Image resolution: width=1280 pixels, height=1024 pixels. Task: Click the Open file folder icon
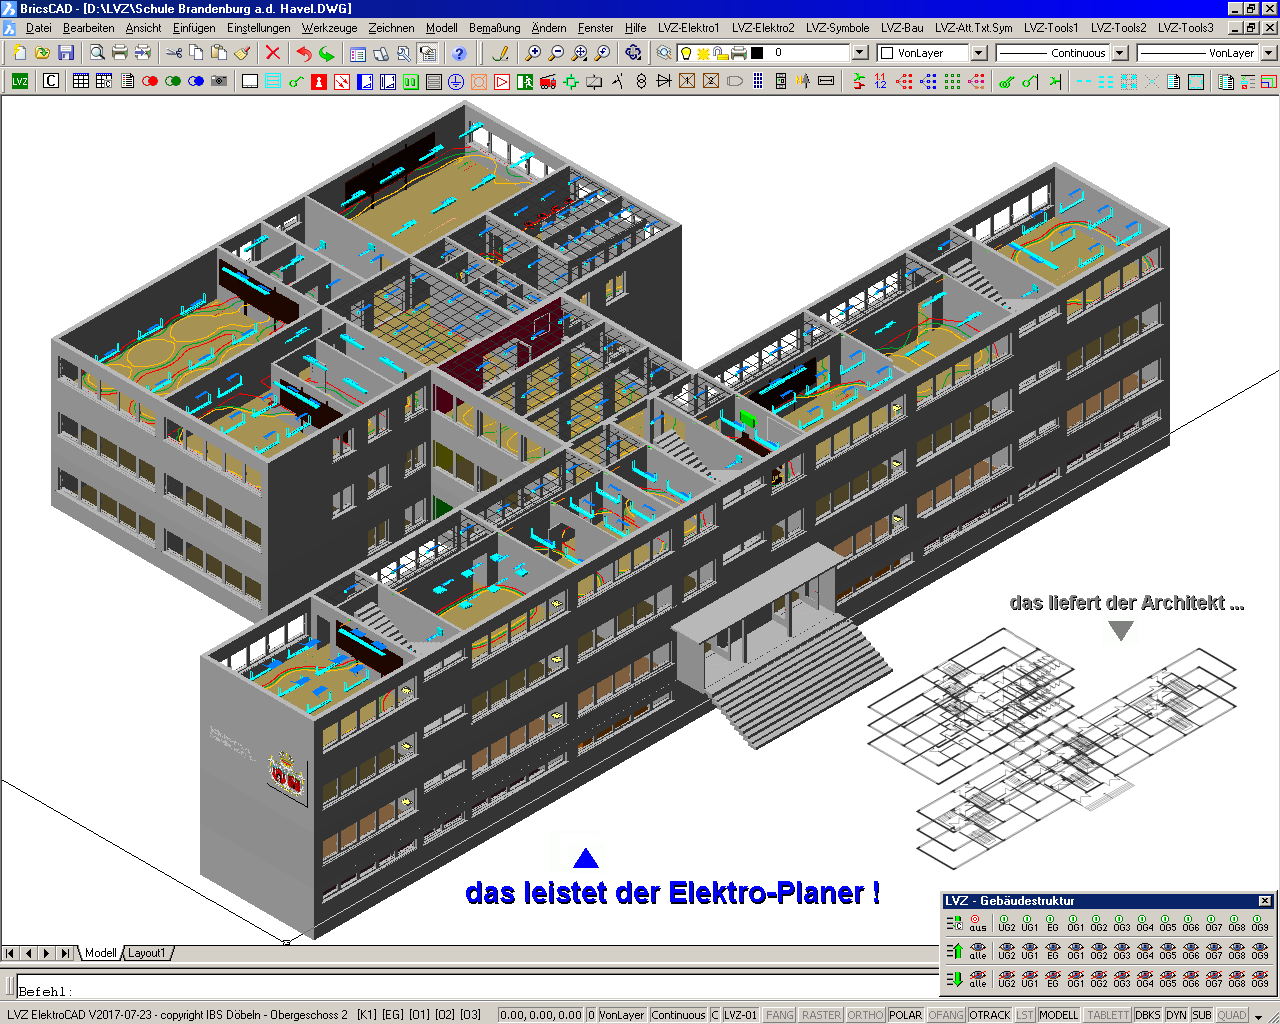pos(43,53)
